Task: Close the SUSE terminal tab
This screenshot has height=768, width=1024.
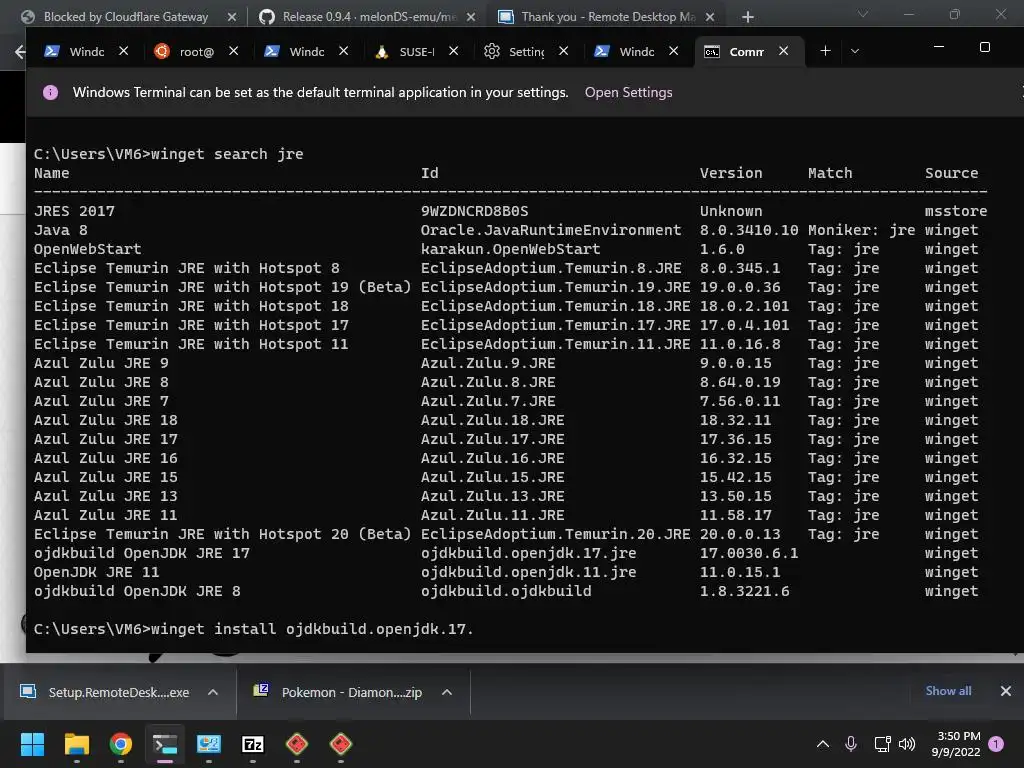Action: click(454, 51)
